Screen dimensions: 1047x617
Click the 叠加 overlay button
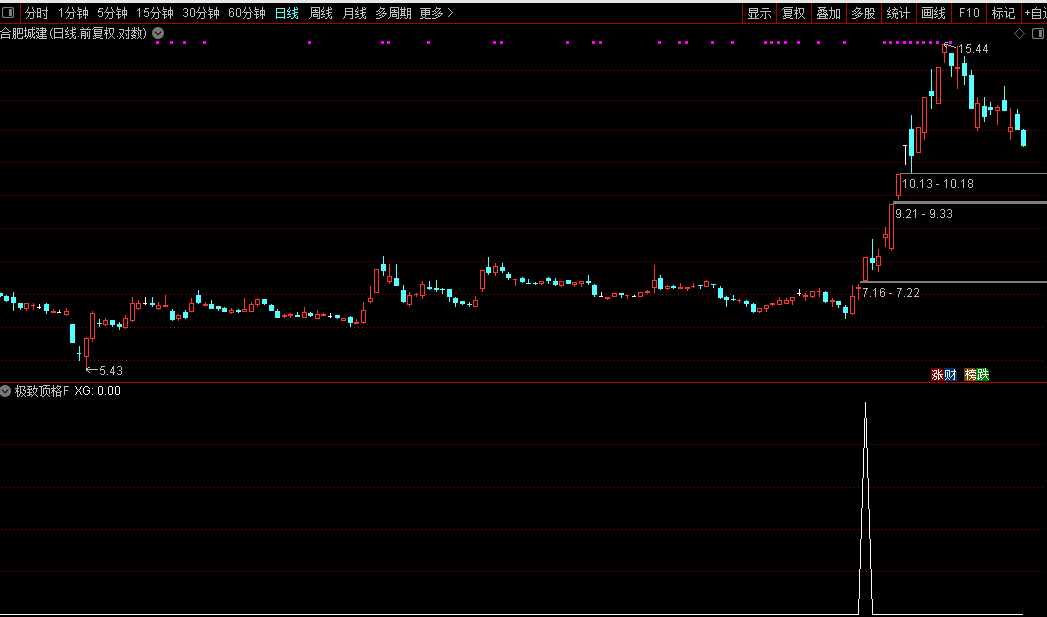point(828,13)
